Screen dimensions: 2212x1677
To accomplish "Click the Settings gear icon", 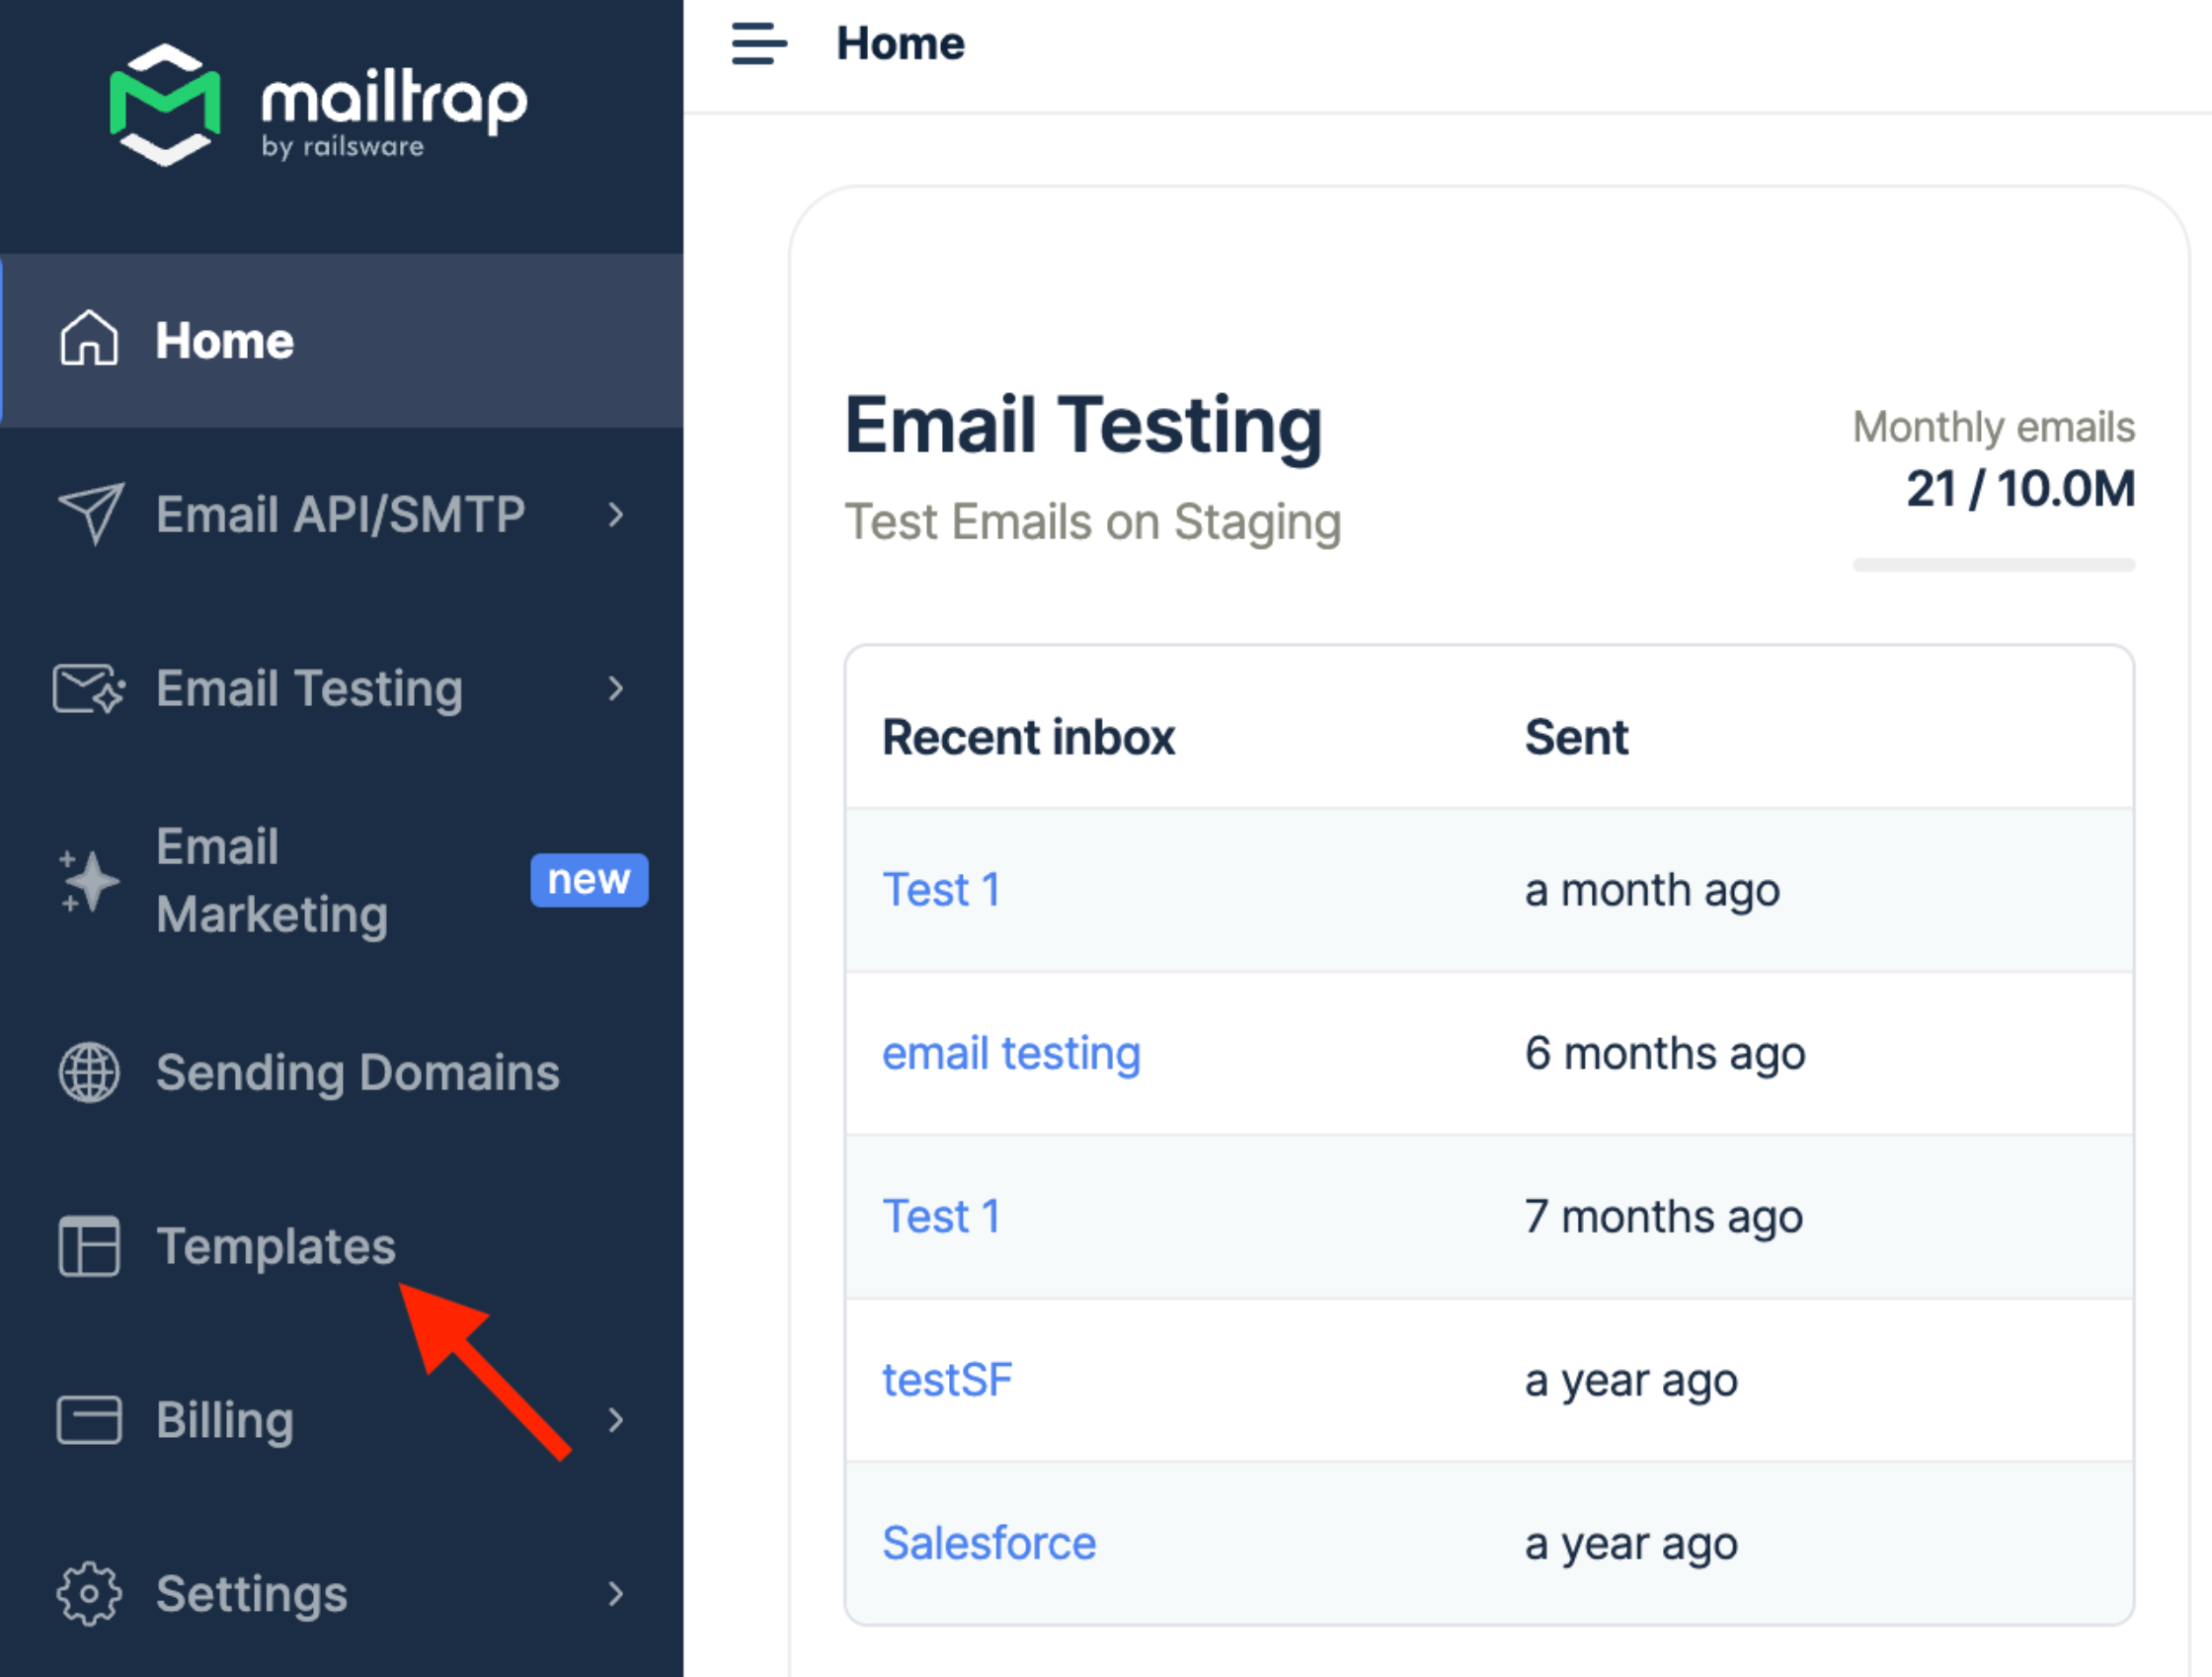I will point(89,1594).
